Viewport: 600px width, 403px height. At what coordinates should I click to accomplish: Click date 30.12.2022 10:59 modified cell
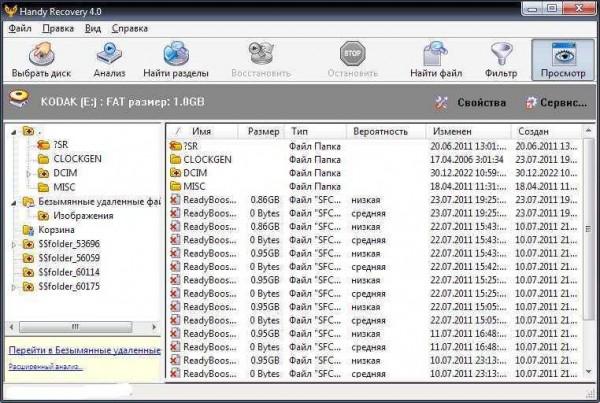468,173
